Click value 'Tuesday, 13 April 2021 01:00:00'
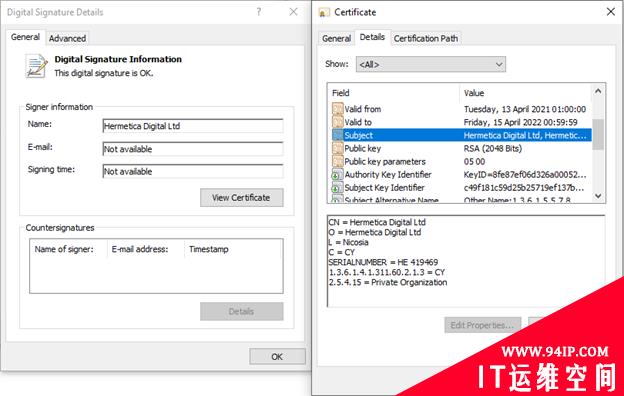Image resolution: width=624 pixels, height=396 pixels. coord(525,109)
